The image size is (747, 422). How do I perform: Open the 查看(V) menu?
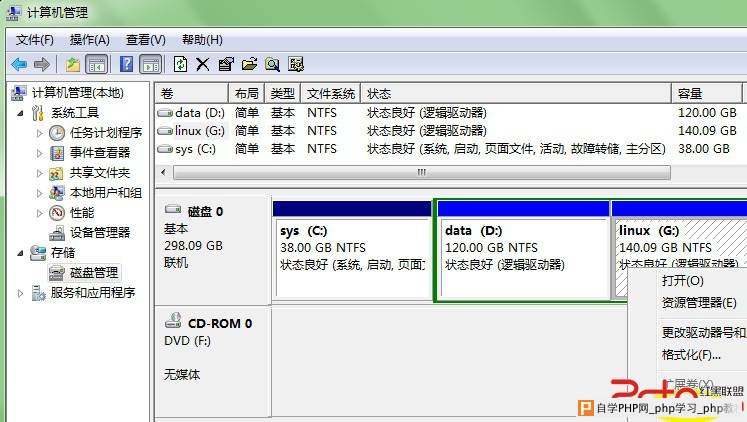click(x=146, y=40)
